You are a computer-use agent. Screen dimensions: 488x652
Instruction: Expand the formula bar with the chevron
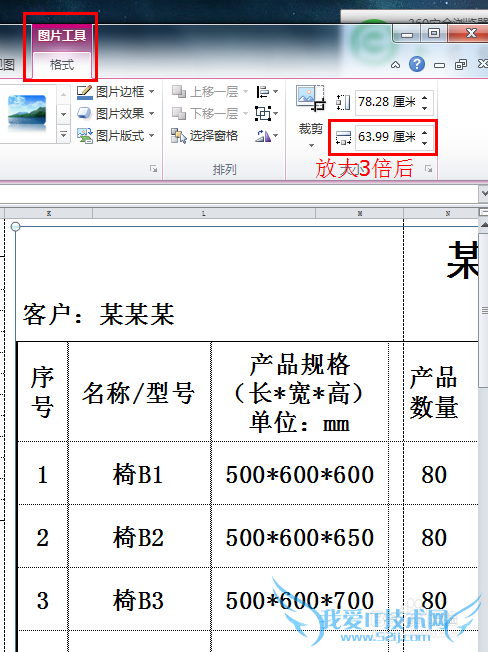click(483, 193)
